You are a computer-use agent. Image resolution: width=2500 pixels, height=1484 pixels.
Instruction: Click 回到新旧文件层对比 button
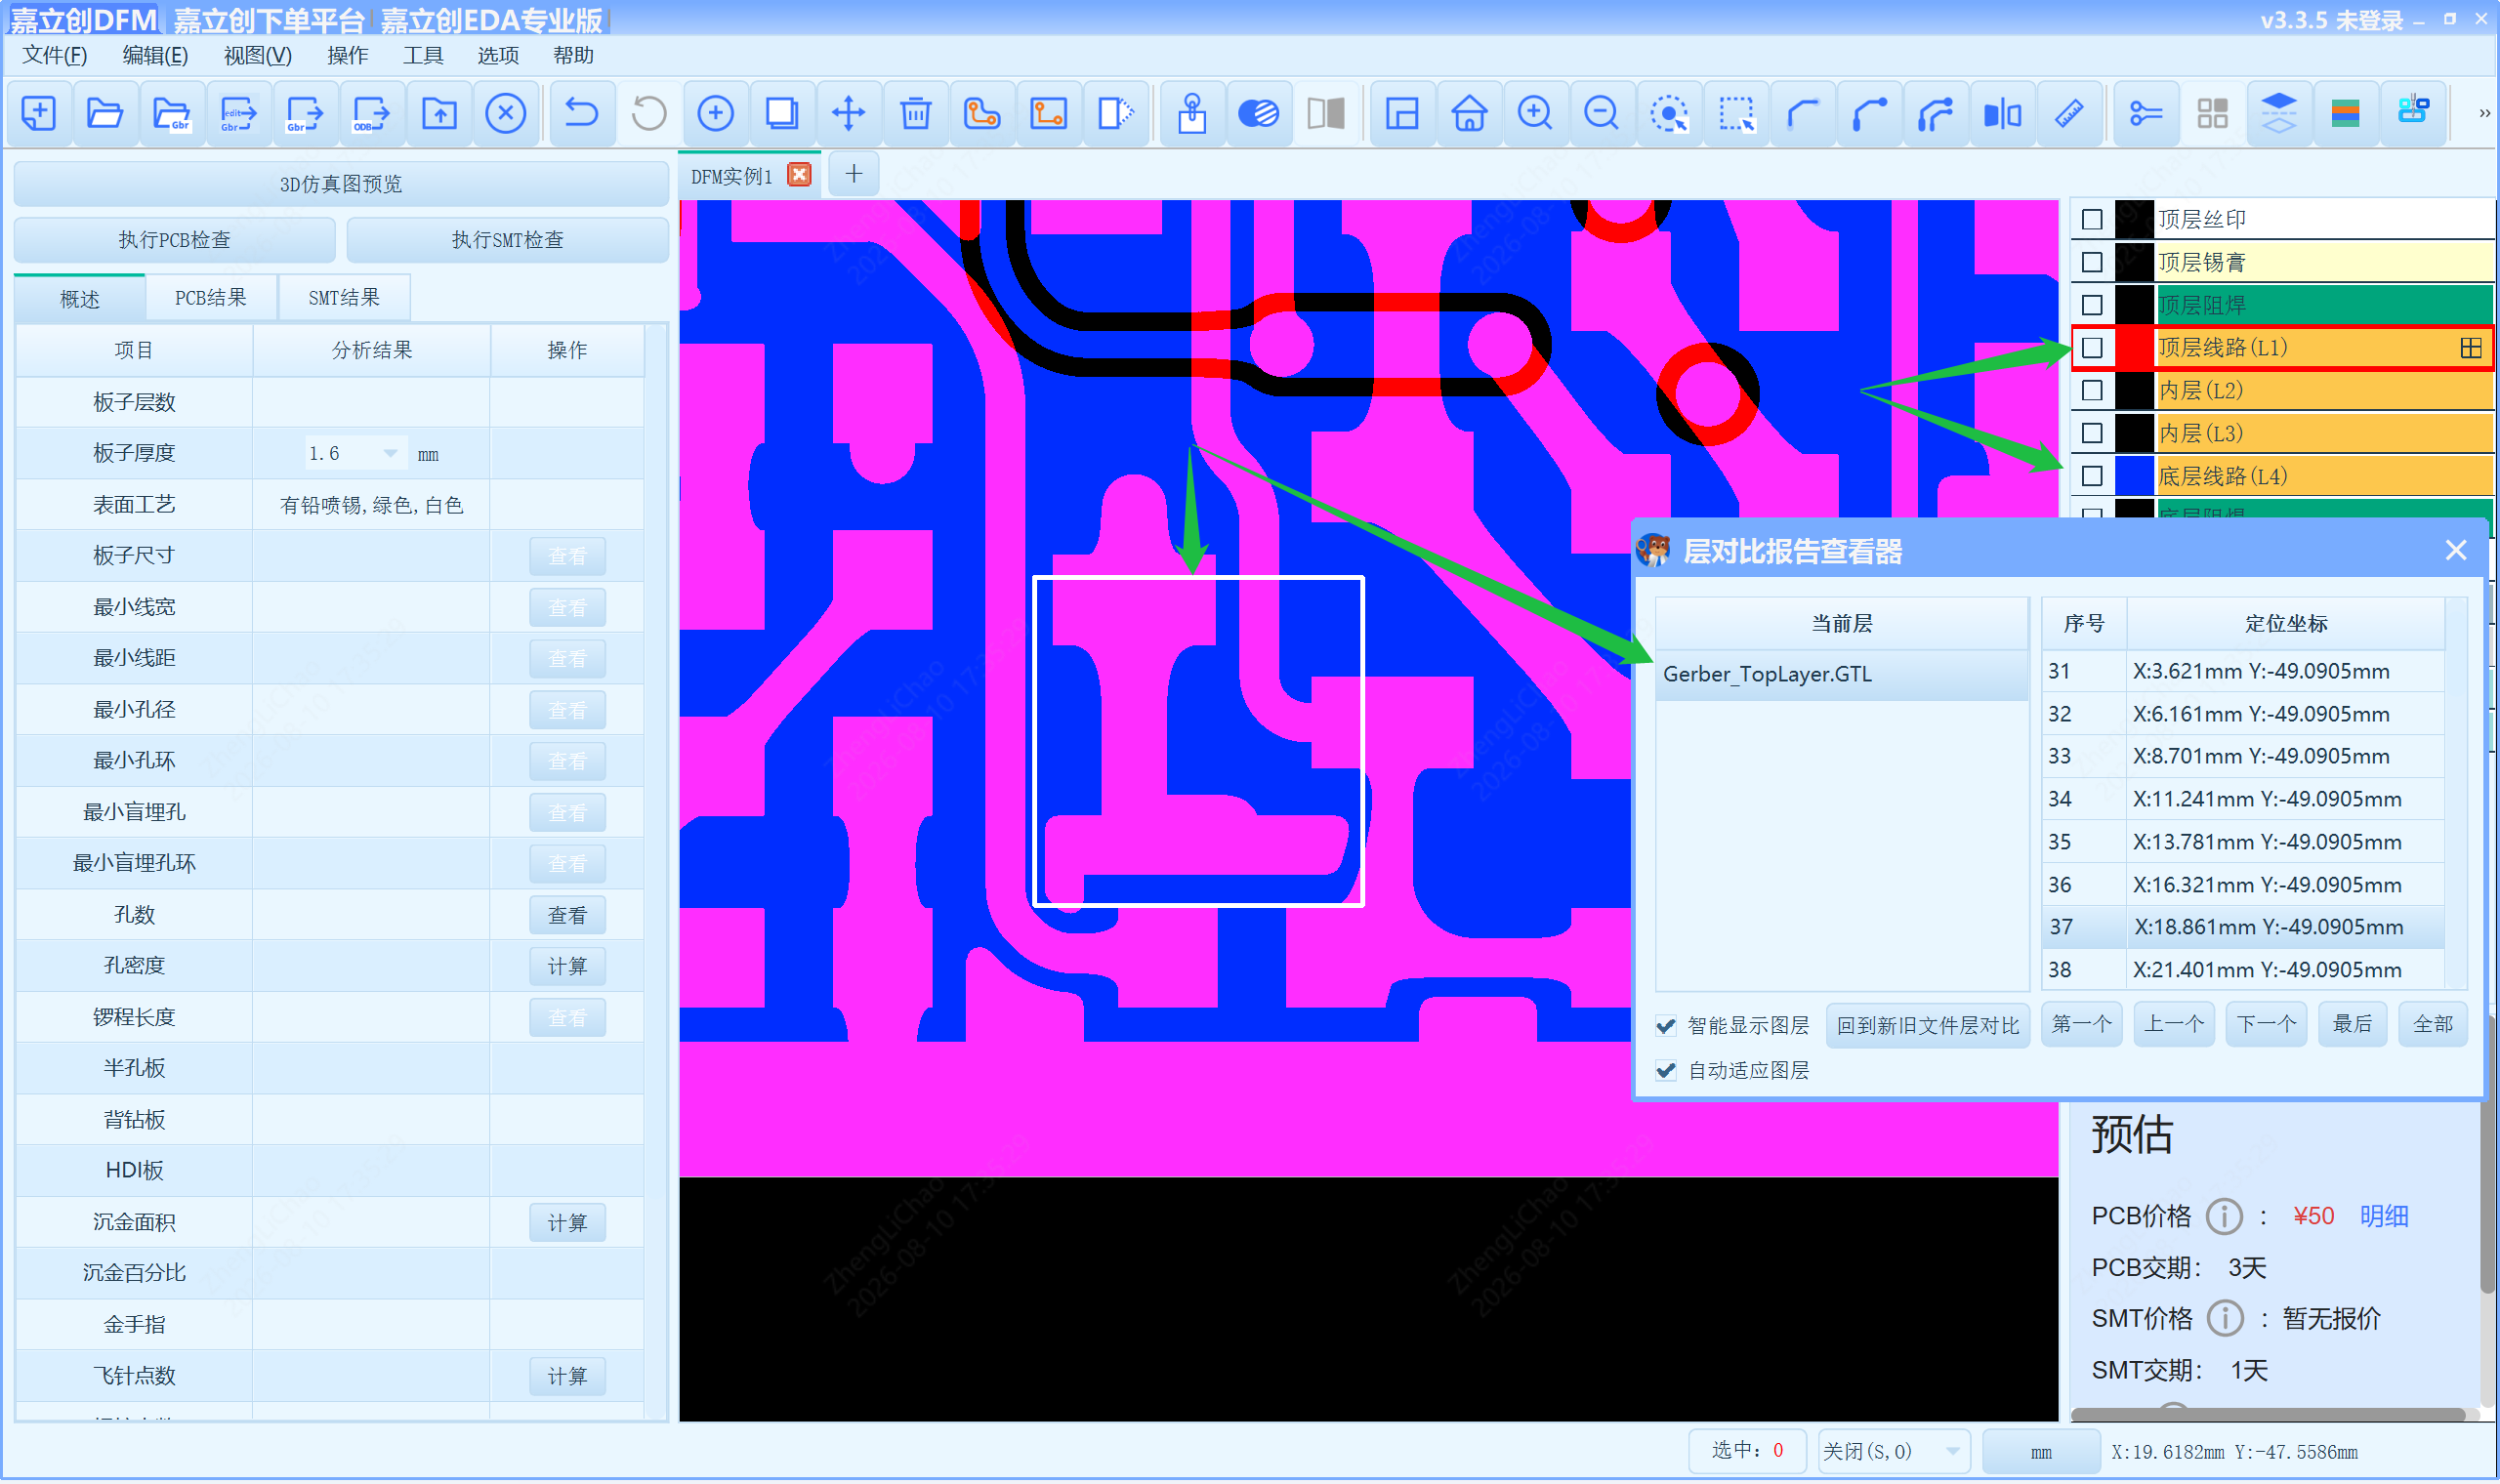[x=1928, y=1026]
